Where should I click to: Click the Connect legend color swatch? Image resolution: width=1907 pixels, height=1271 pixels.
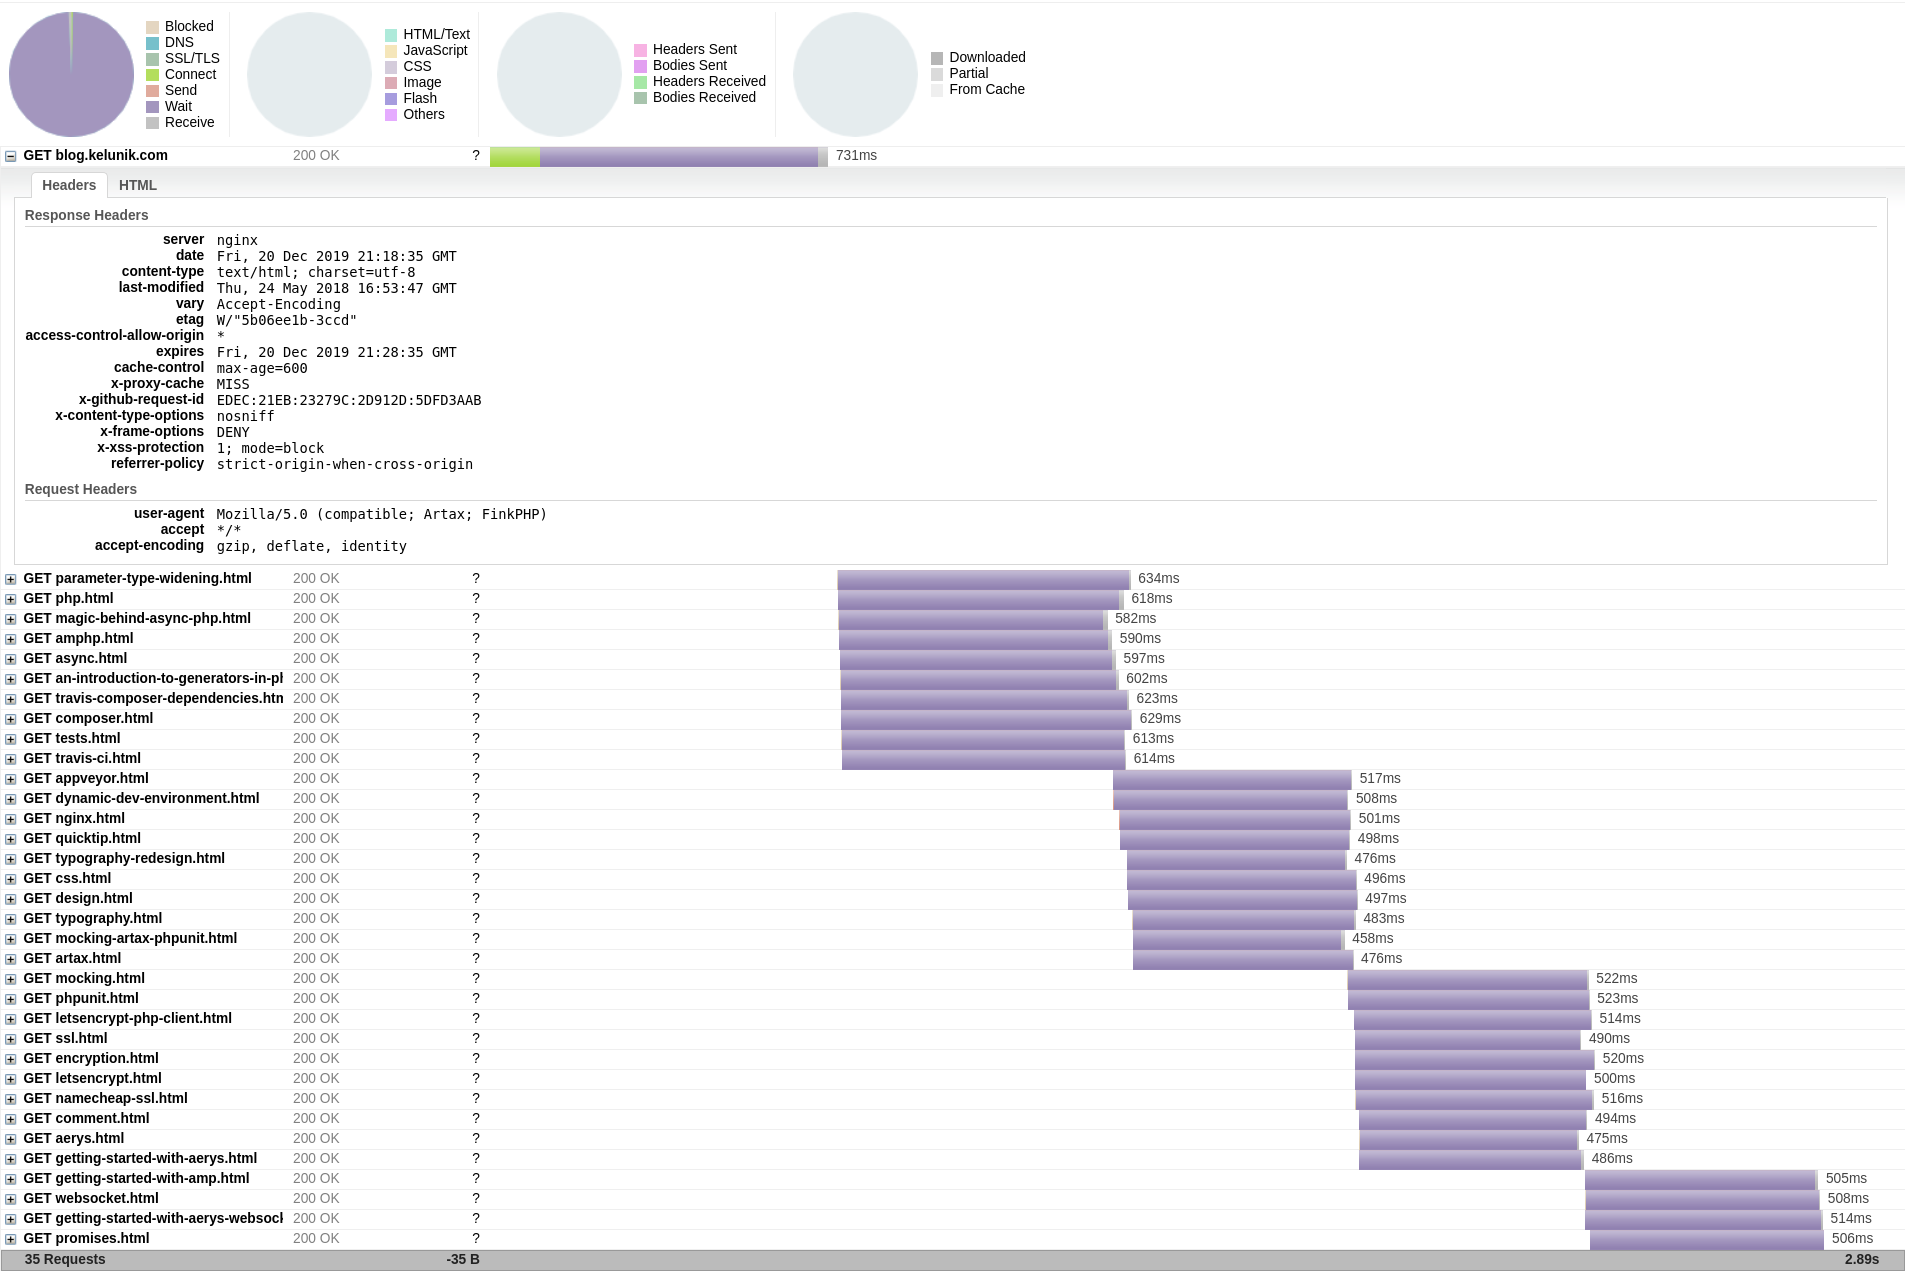click(x=152, y=75)
